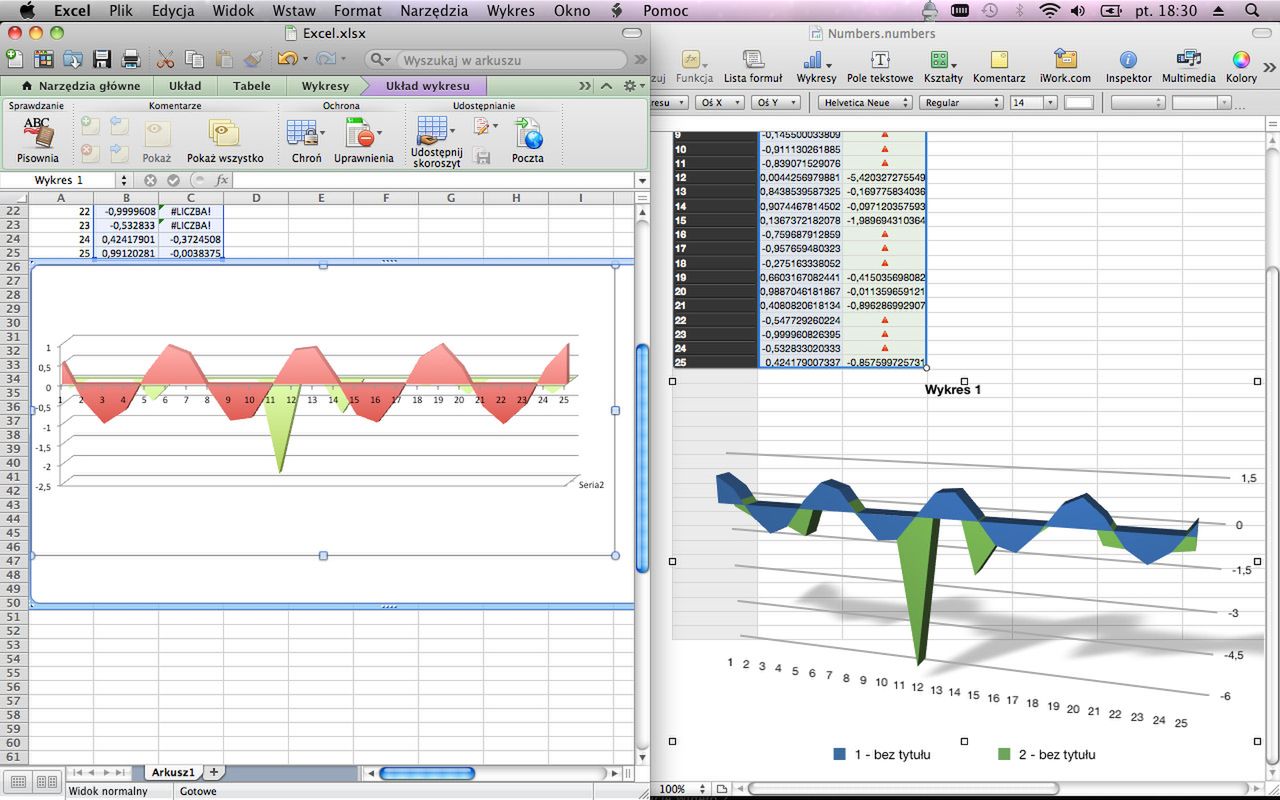
Task: Open the Wykres menu
Action: 511,11
